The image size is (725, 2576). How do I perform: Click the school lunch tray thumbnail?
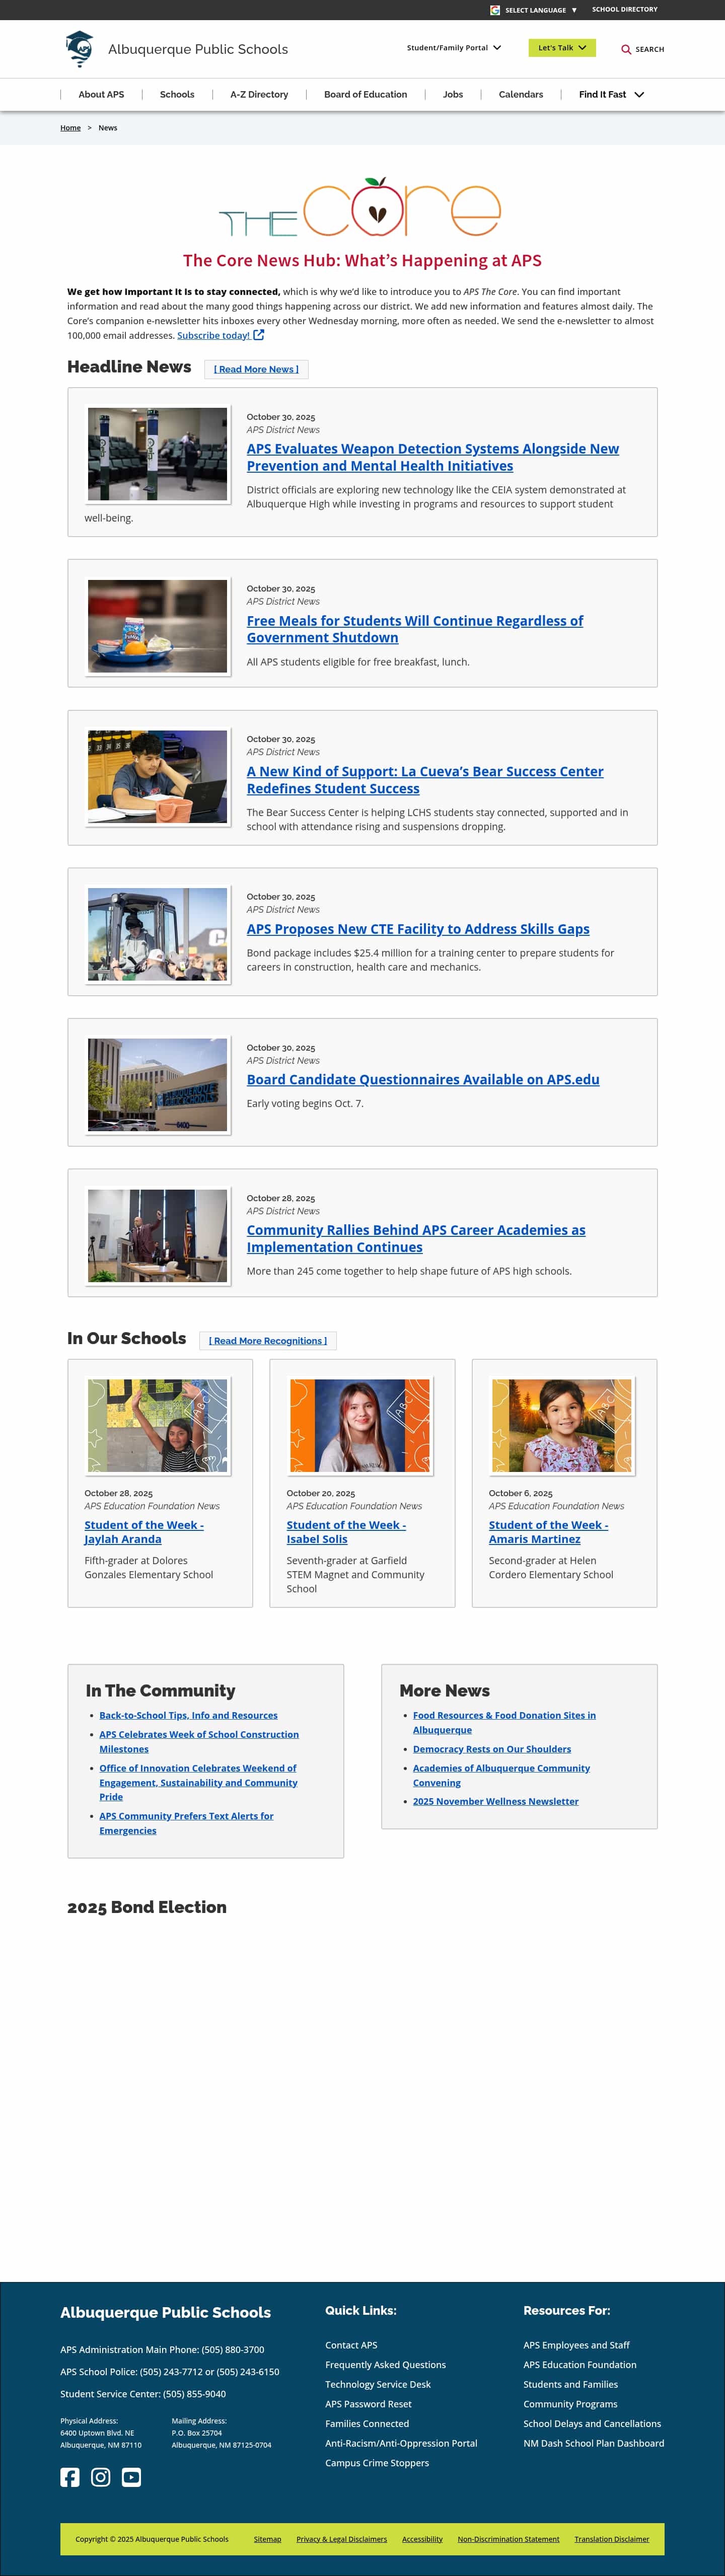(157, 626)
